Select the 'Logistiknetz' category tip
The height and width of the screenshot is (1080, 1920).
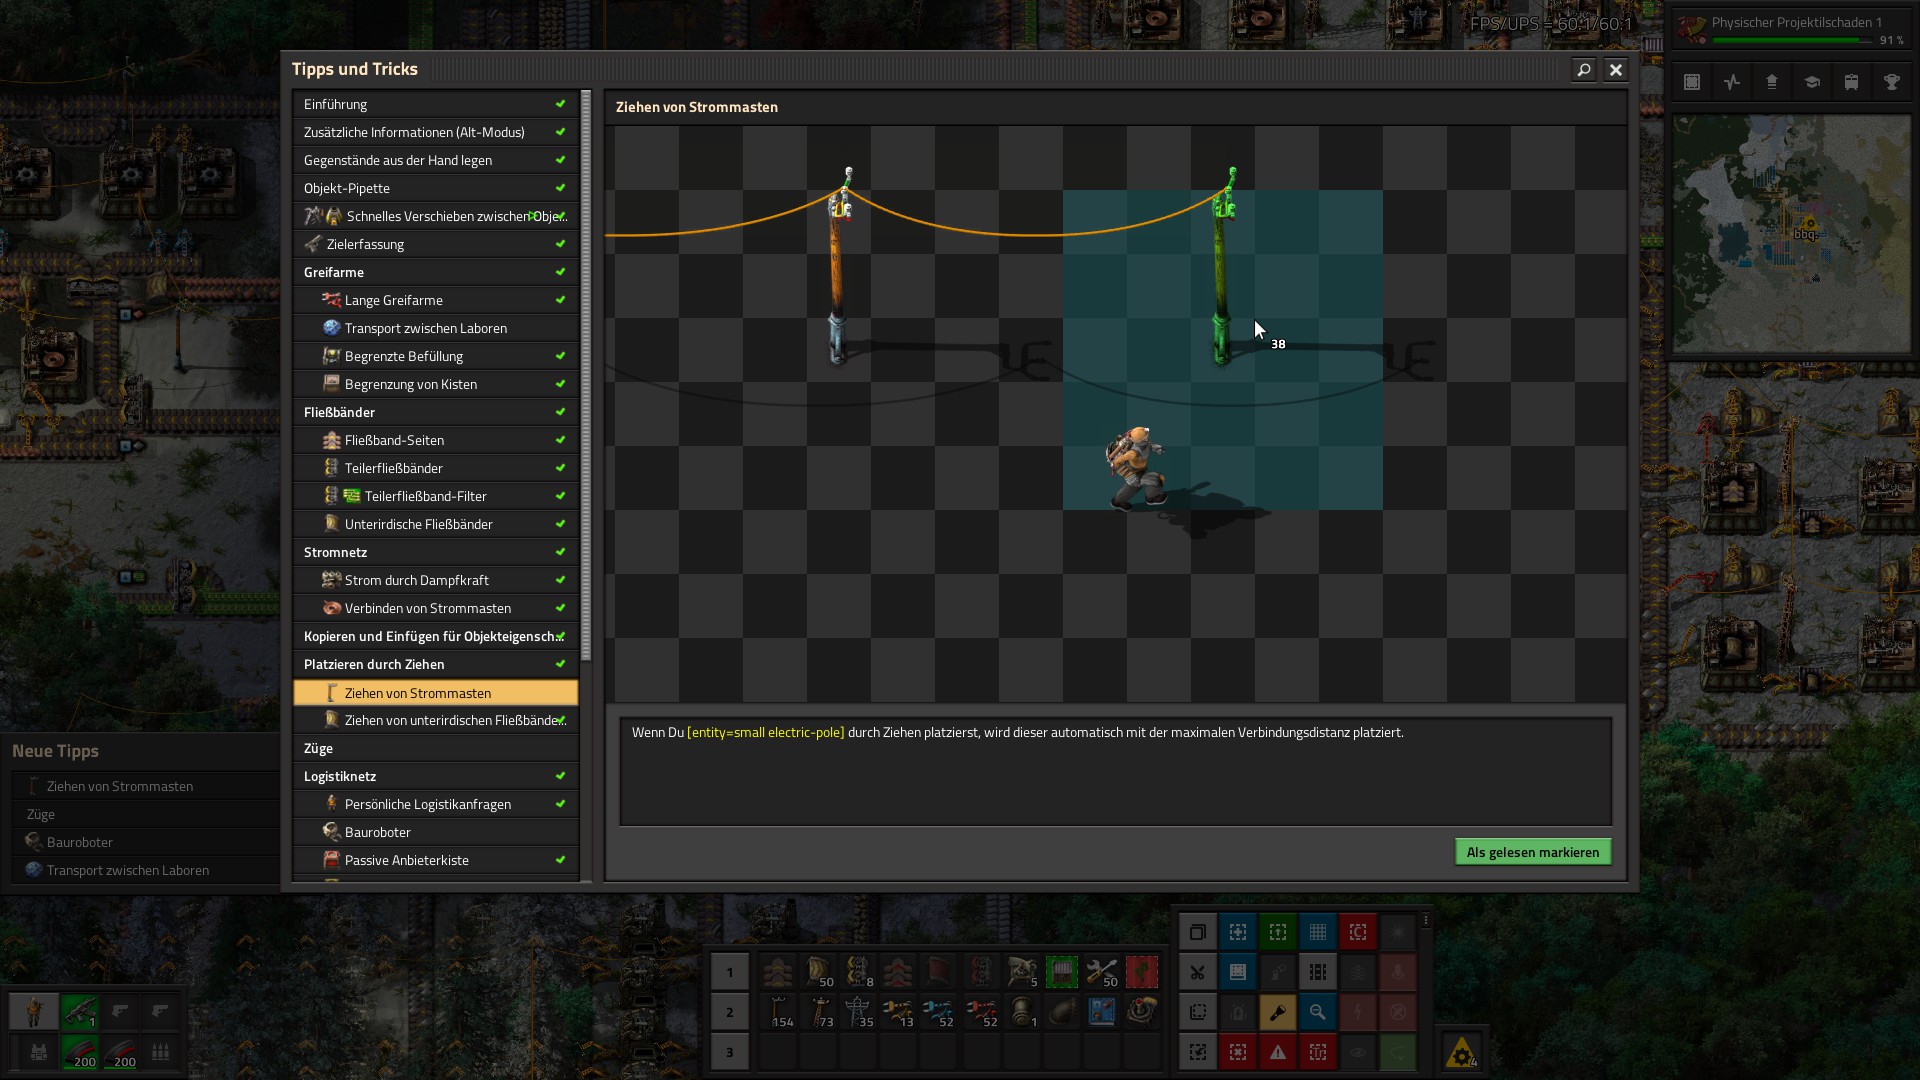pyautogui.click(x=436, y=776)
